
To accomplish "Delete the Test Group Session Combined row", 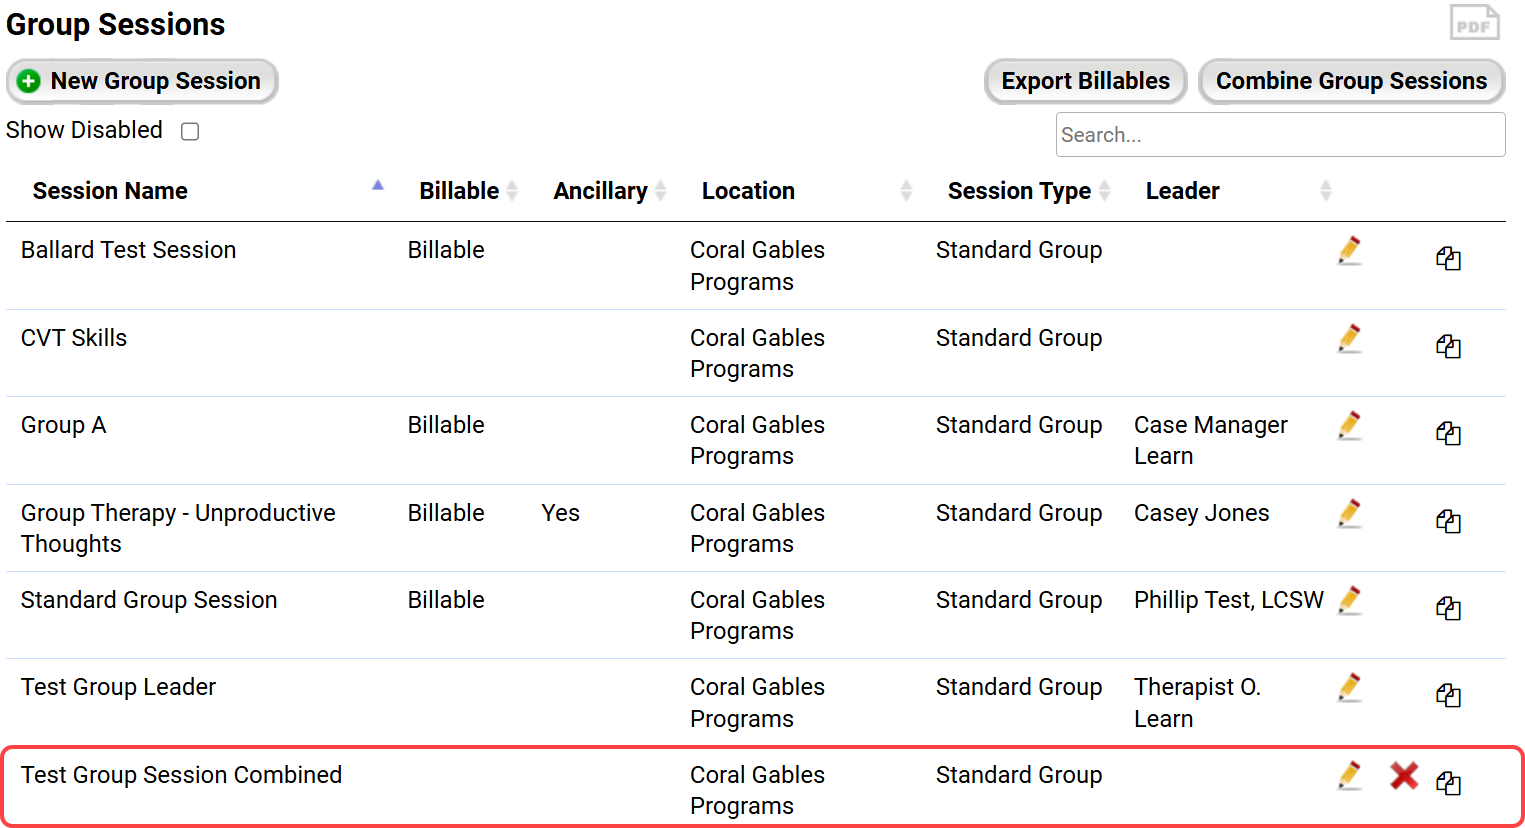I will [x=1404, y=775].
